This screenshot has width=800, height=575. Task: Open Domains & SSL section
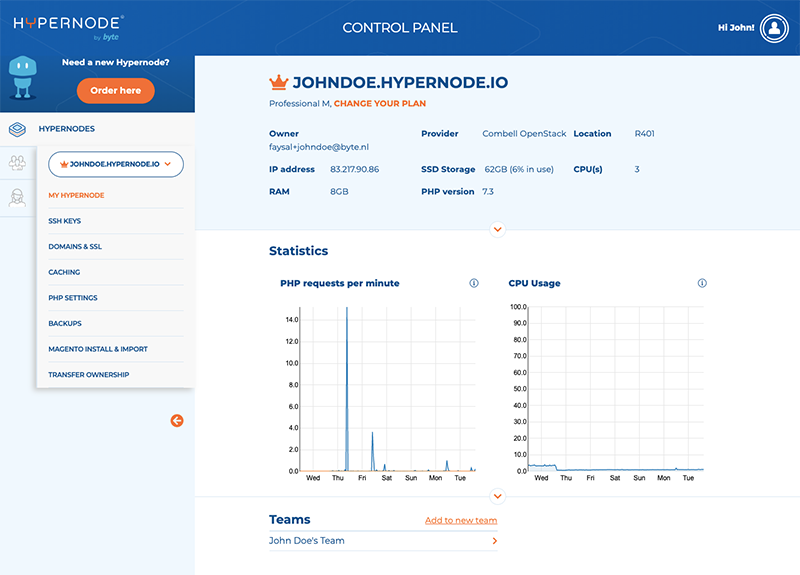(74, 246)
